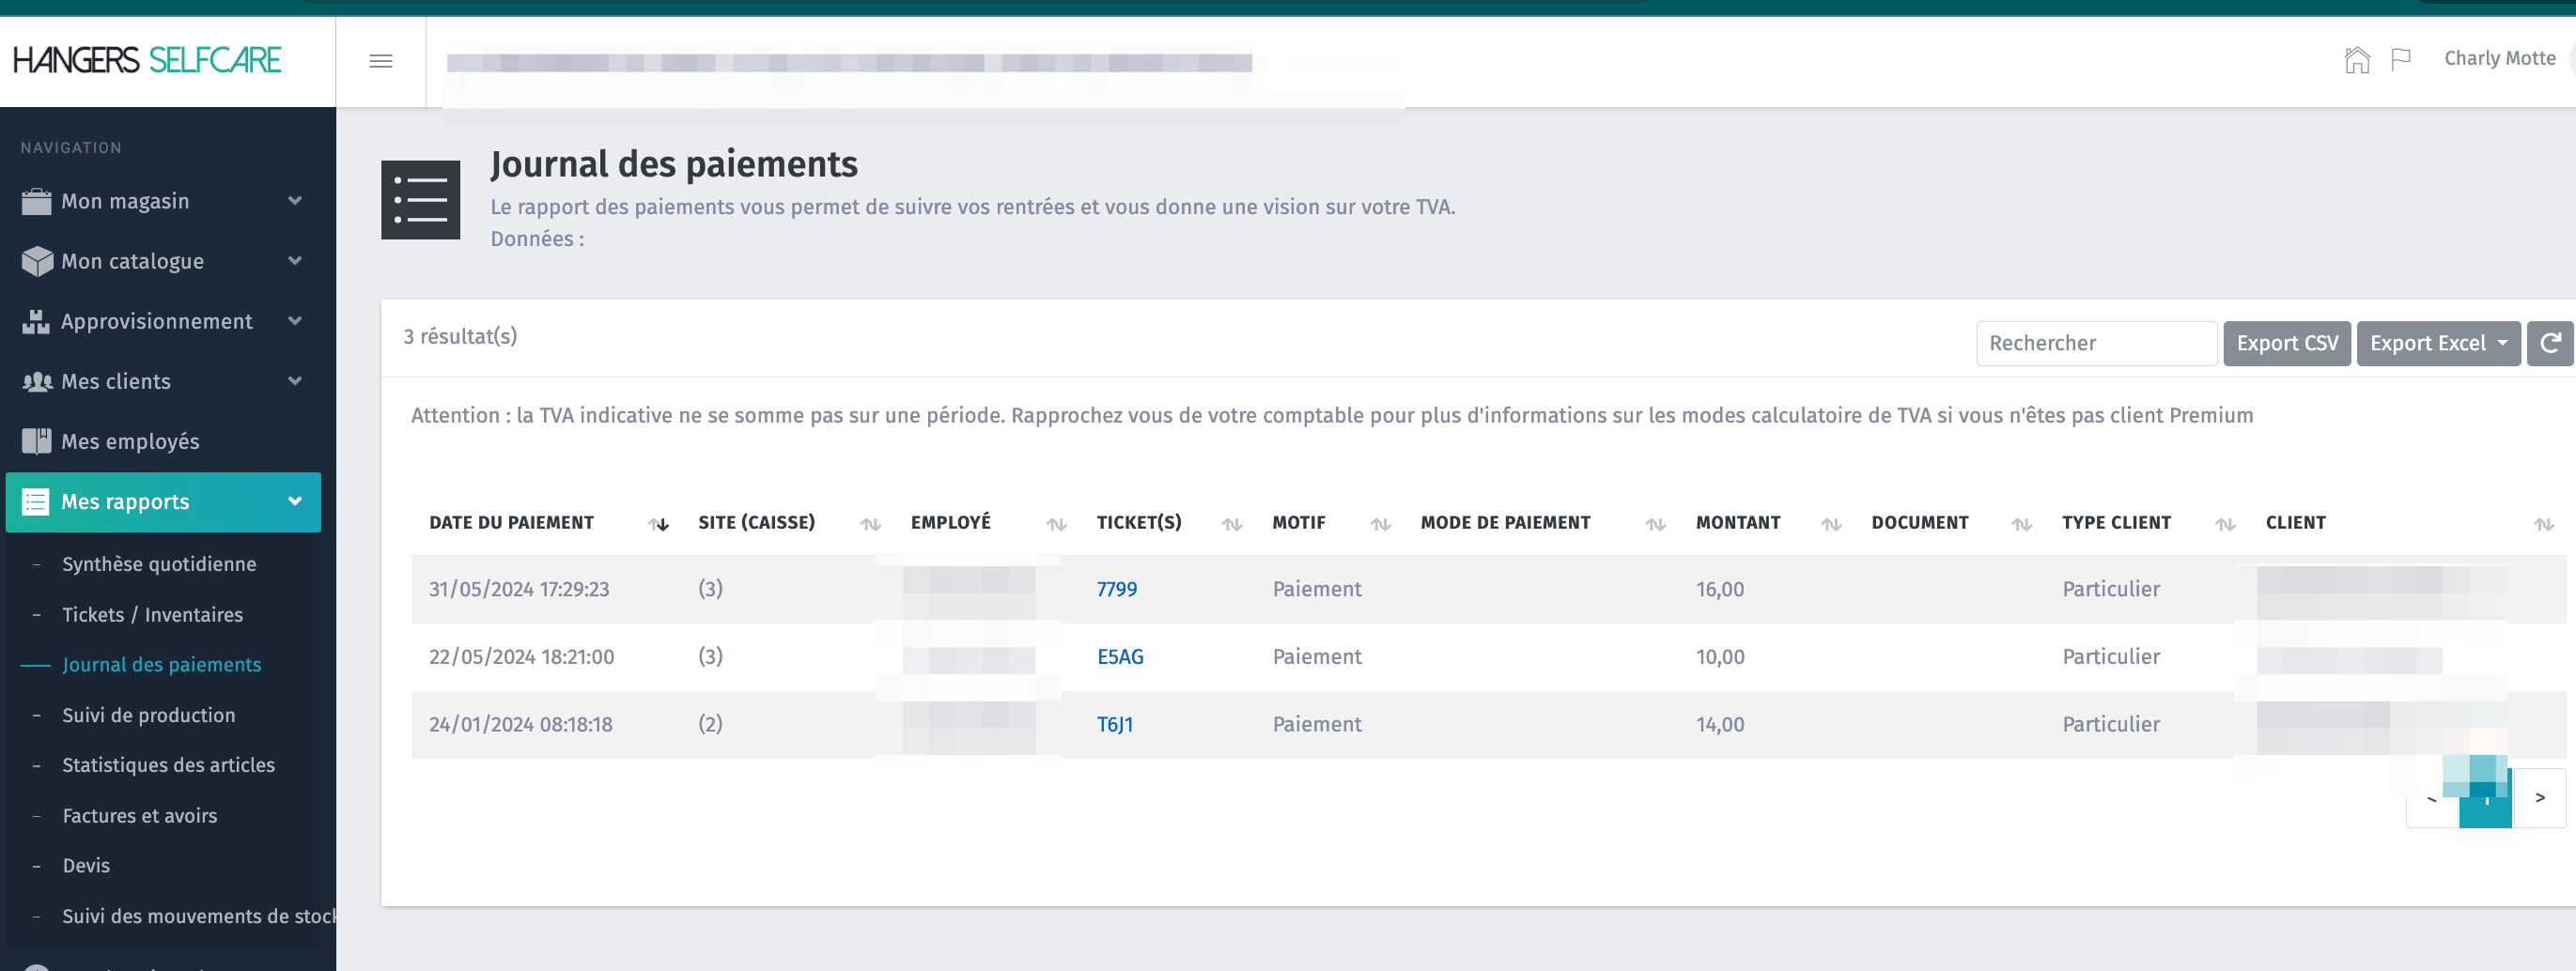
Task: Collapse the Mes rapports chevron
Action: pyautogui.click(x=295, y=501)
